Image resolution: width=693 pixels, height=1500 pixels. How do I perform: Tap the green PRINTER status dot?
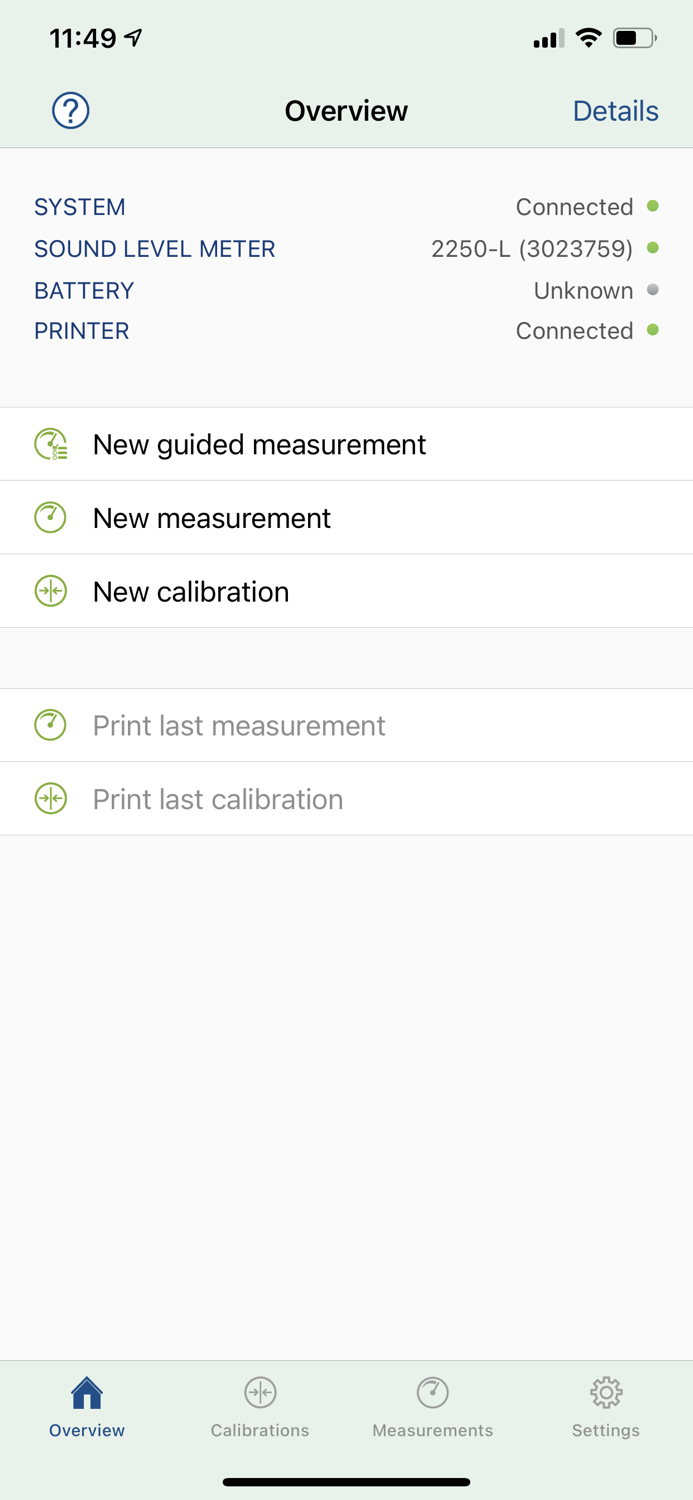653,330
